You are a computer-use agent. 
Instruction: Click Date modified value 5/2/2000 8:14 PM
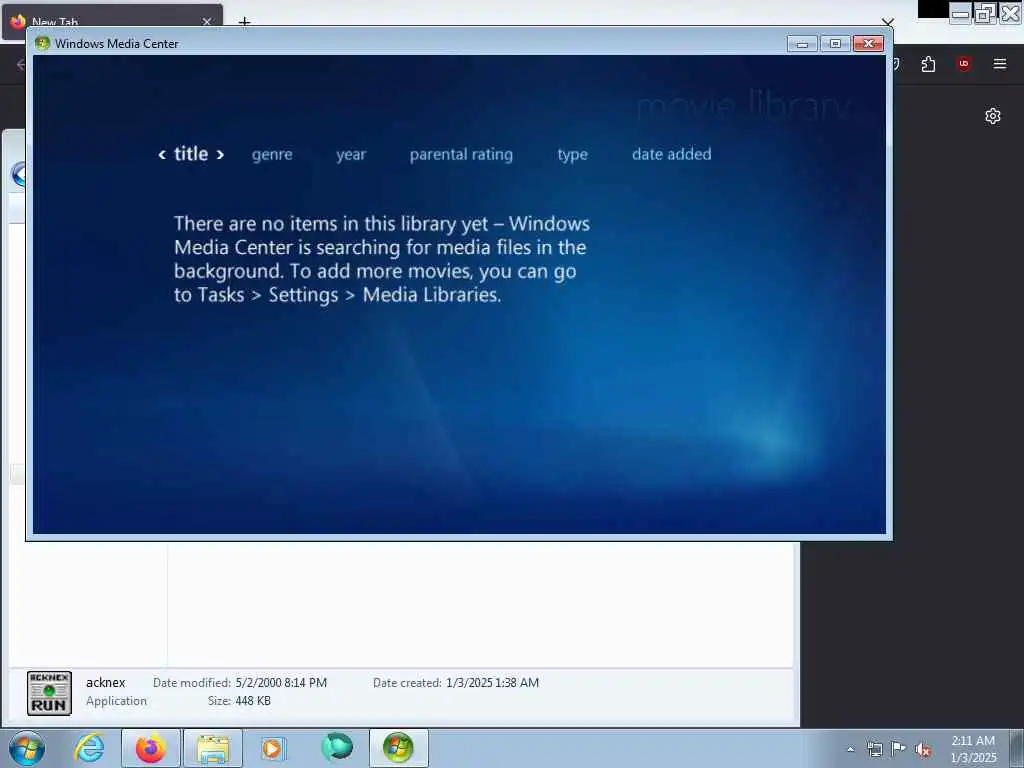(x=281, y=683)
